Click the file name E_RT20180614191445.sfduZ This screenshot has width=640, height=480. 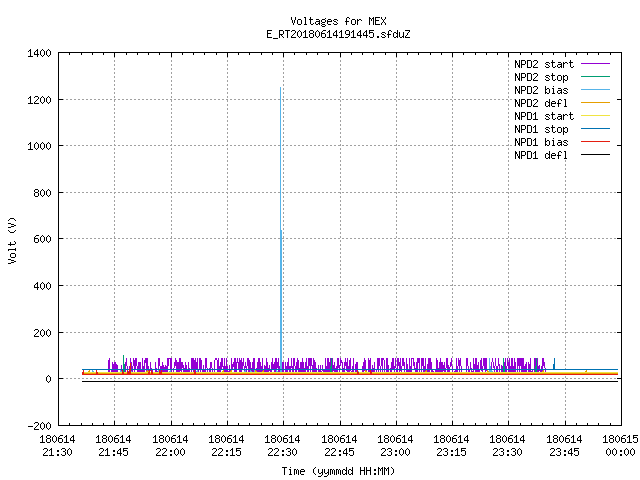(338, 34)
